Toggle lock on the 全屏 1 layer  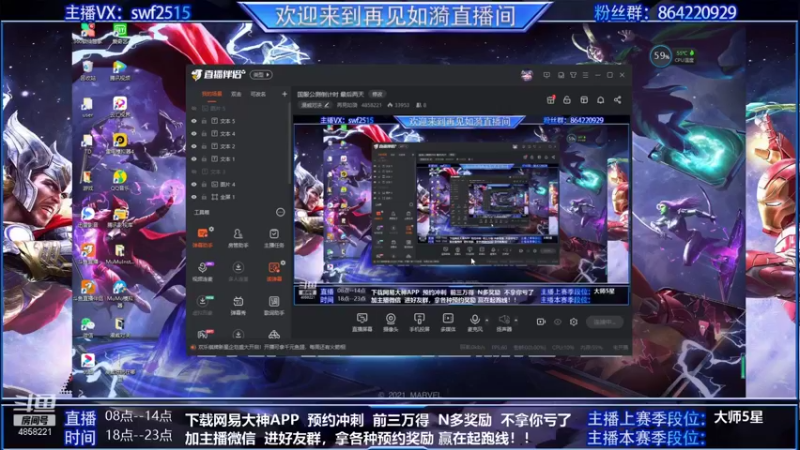pos(204,196)
